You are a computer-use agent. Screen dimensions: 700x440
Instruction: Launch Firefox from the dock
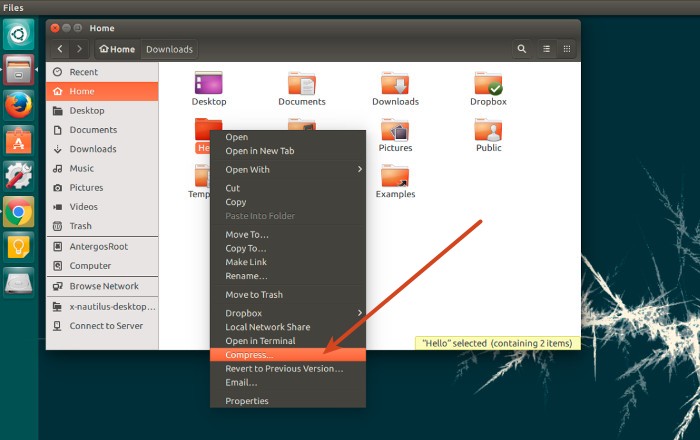[18, 105]
